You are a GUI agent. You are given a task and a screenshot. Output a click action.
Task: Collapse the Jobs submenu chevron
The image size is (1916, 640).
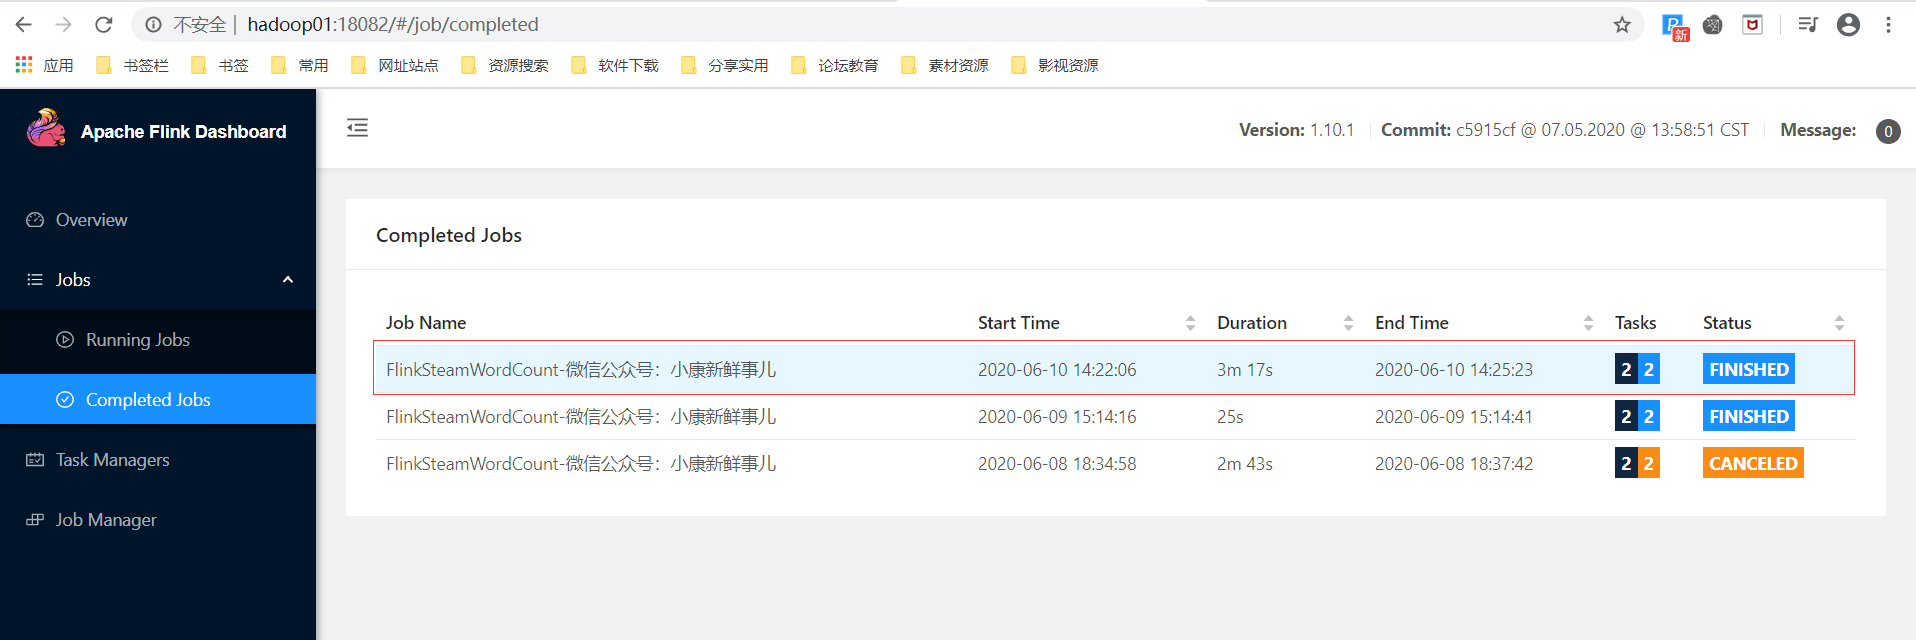pos(288,279)
